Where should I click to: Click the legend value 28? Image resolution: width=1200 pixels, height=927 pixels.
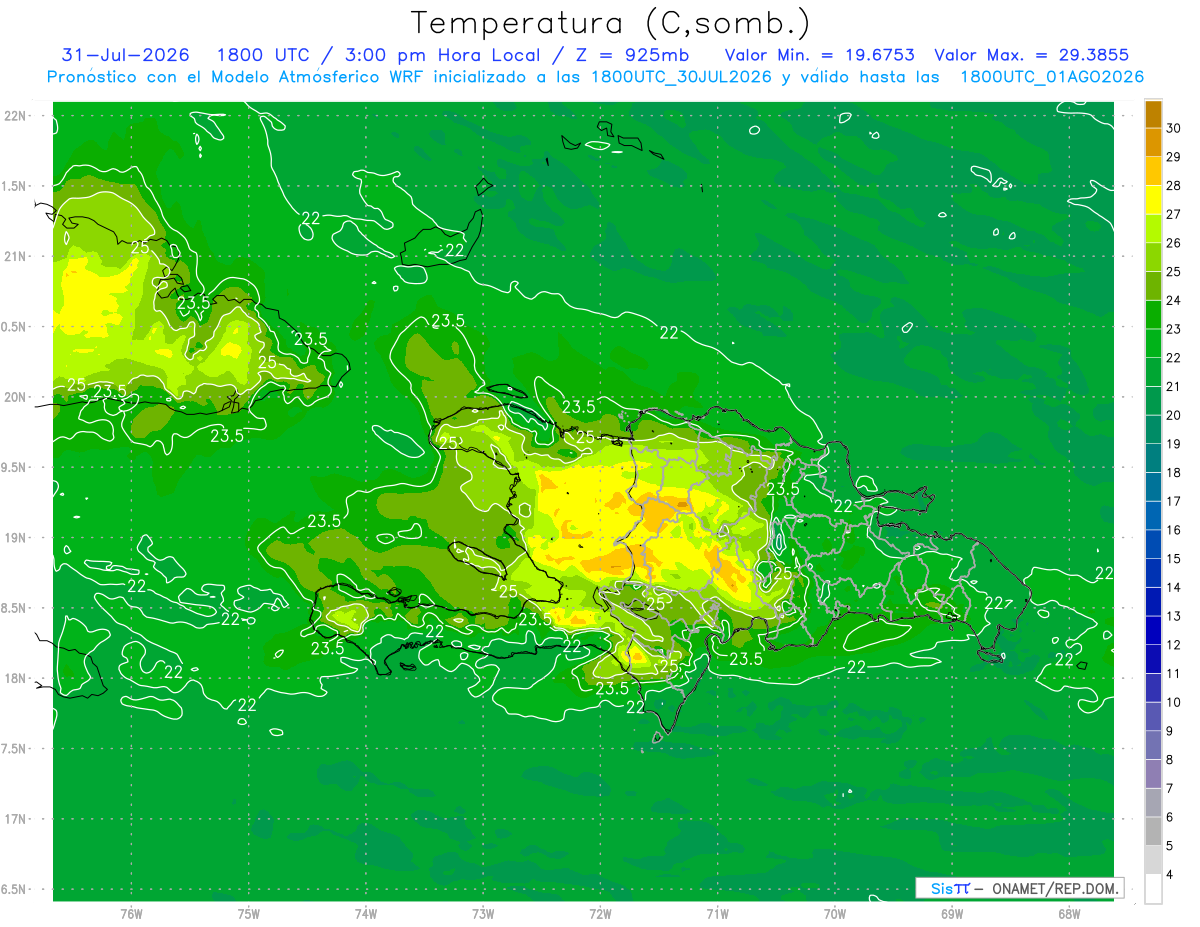point(1174,185)
